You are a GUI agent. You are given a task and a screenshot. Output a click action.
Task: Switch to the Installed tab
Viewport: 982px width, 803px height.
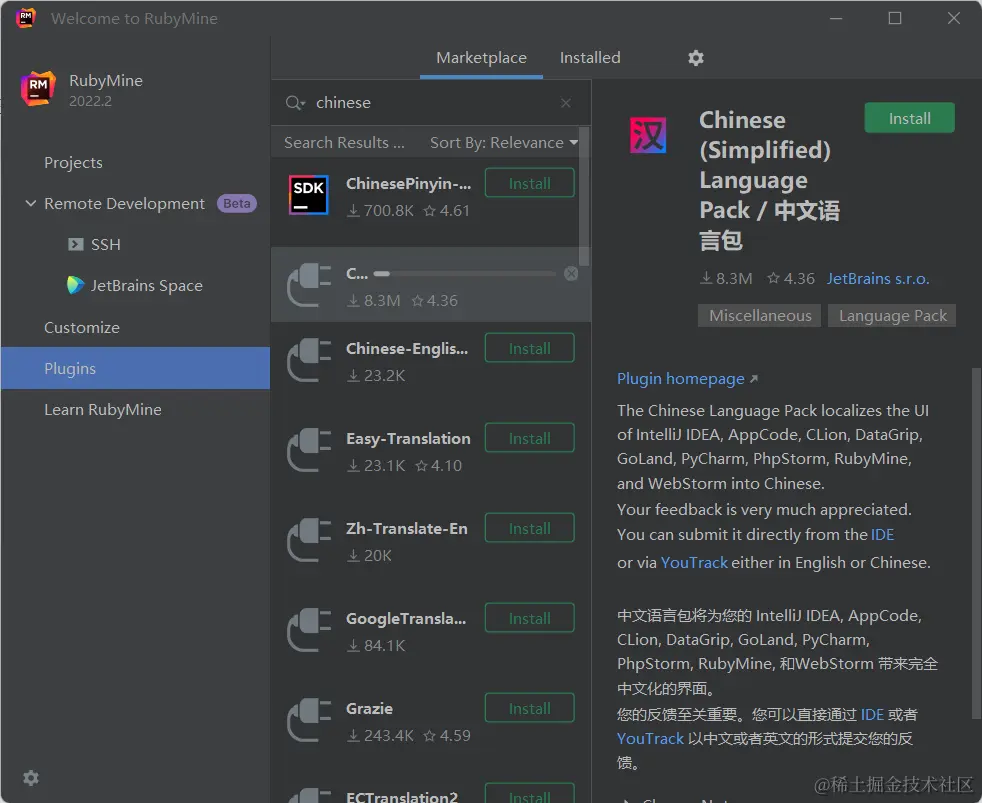589,58
